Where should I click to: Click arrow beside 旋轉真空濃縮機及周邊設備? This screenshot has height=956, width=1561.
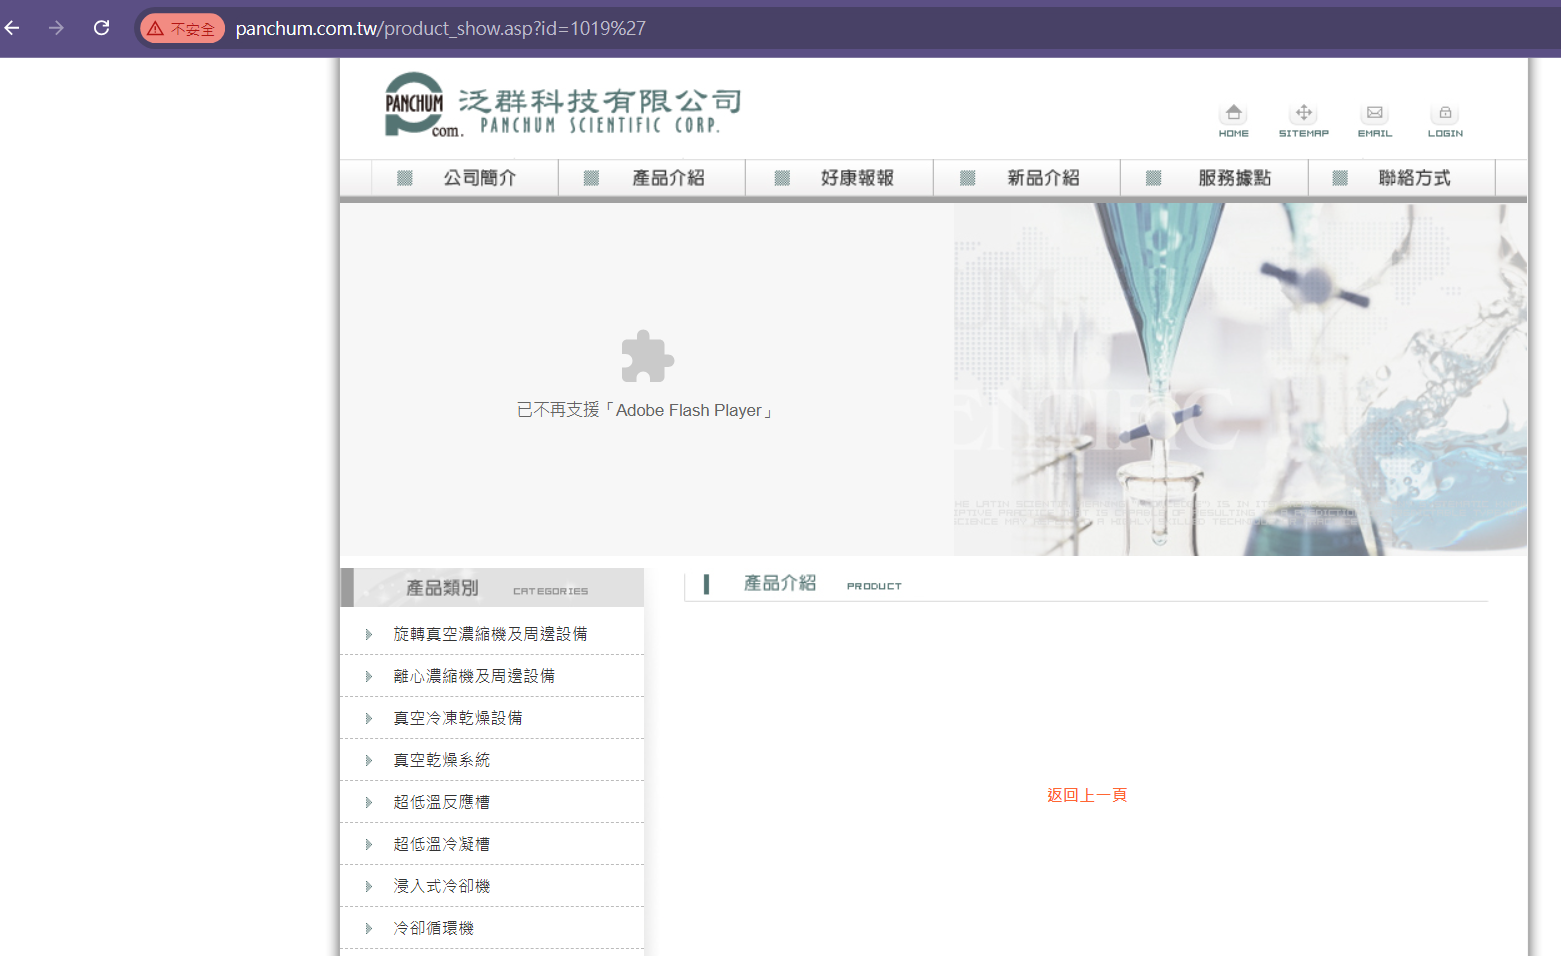369,634
